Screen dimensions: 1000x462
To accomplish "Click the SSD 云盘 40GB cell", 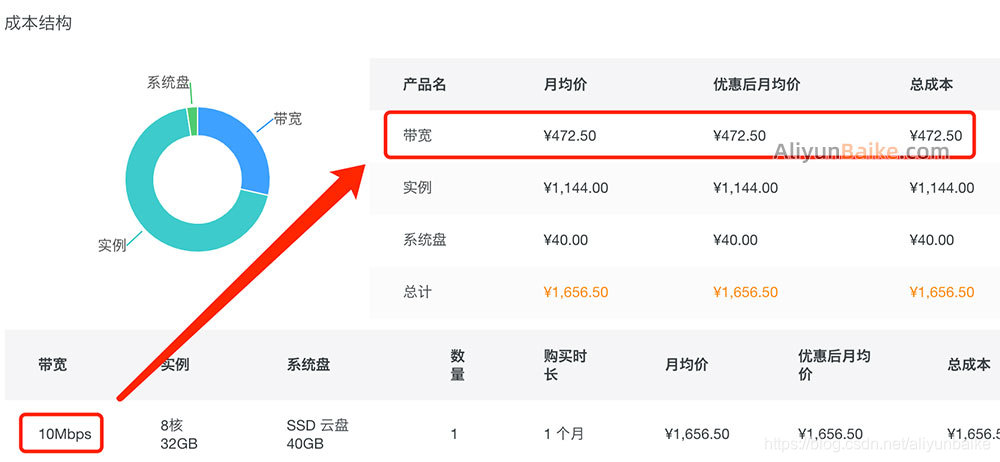I will tap(318, 434).
